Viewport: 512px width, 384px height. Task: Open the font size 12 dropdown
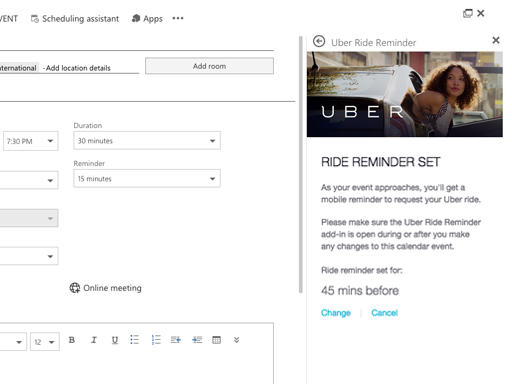45,342
